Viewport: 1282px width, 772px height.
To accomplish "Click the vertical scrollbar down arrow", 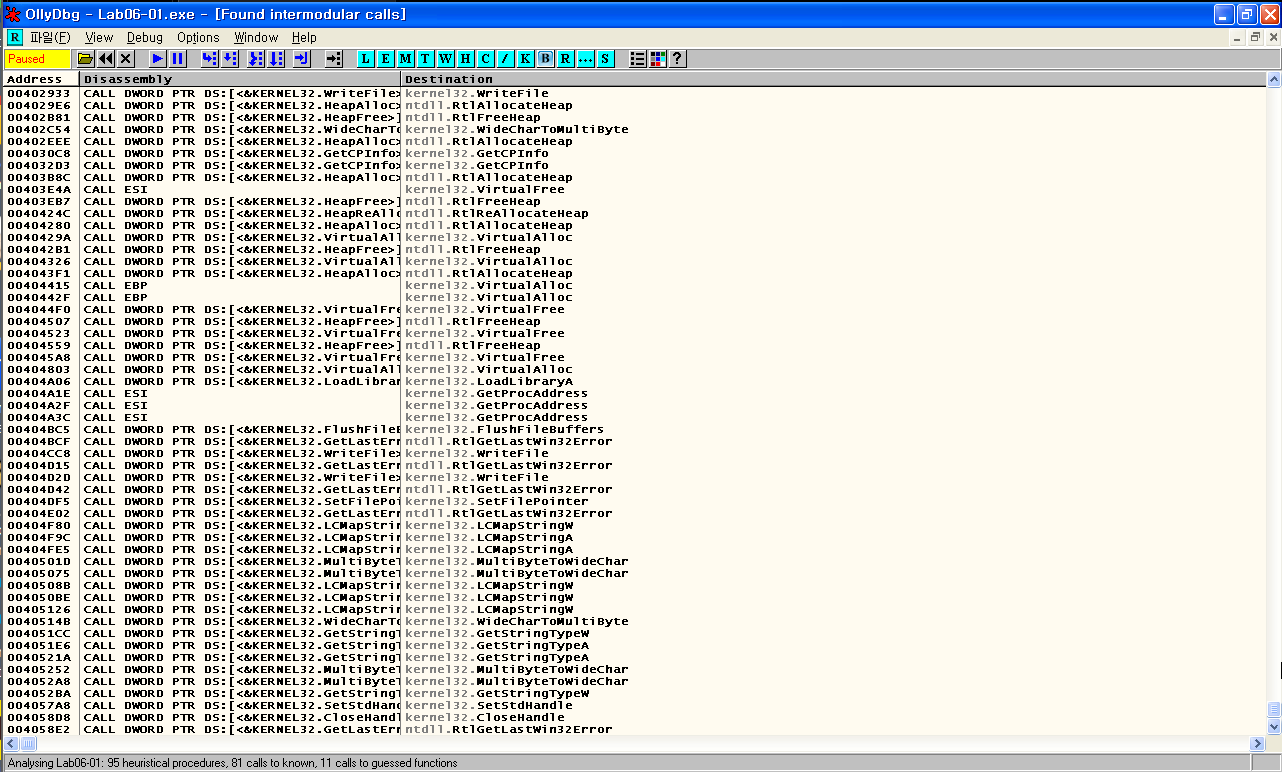I will click(x=1274, y=727).
